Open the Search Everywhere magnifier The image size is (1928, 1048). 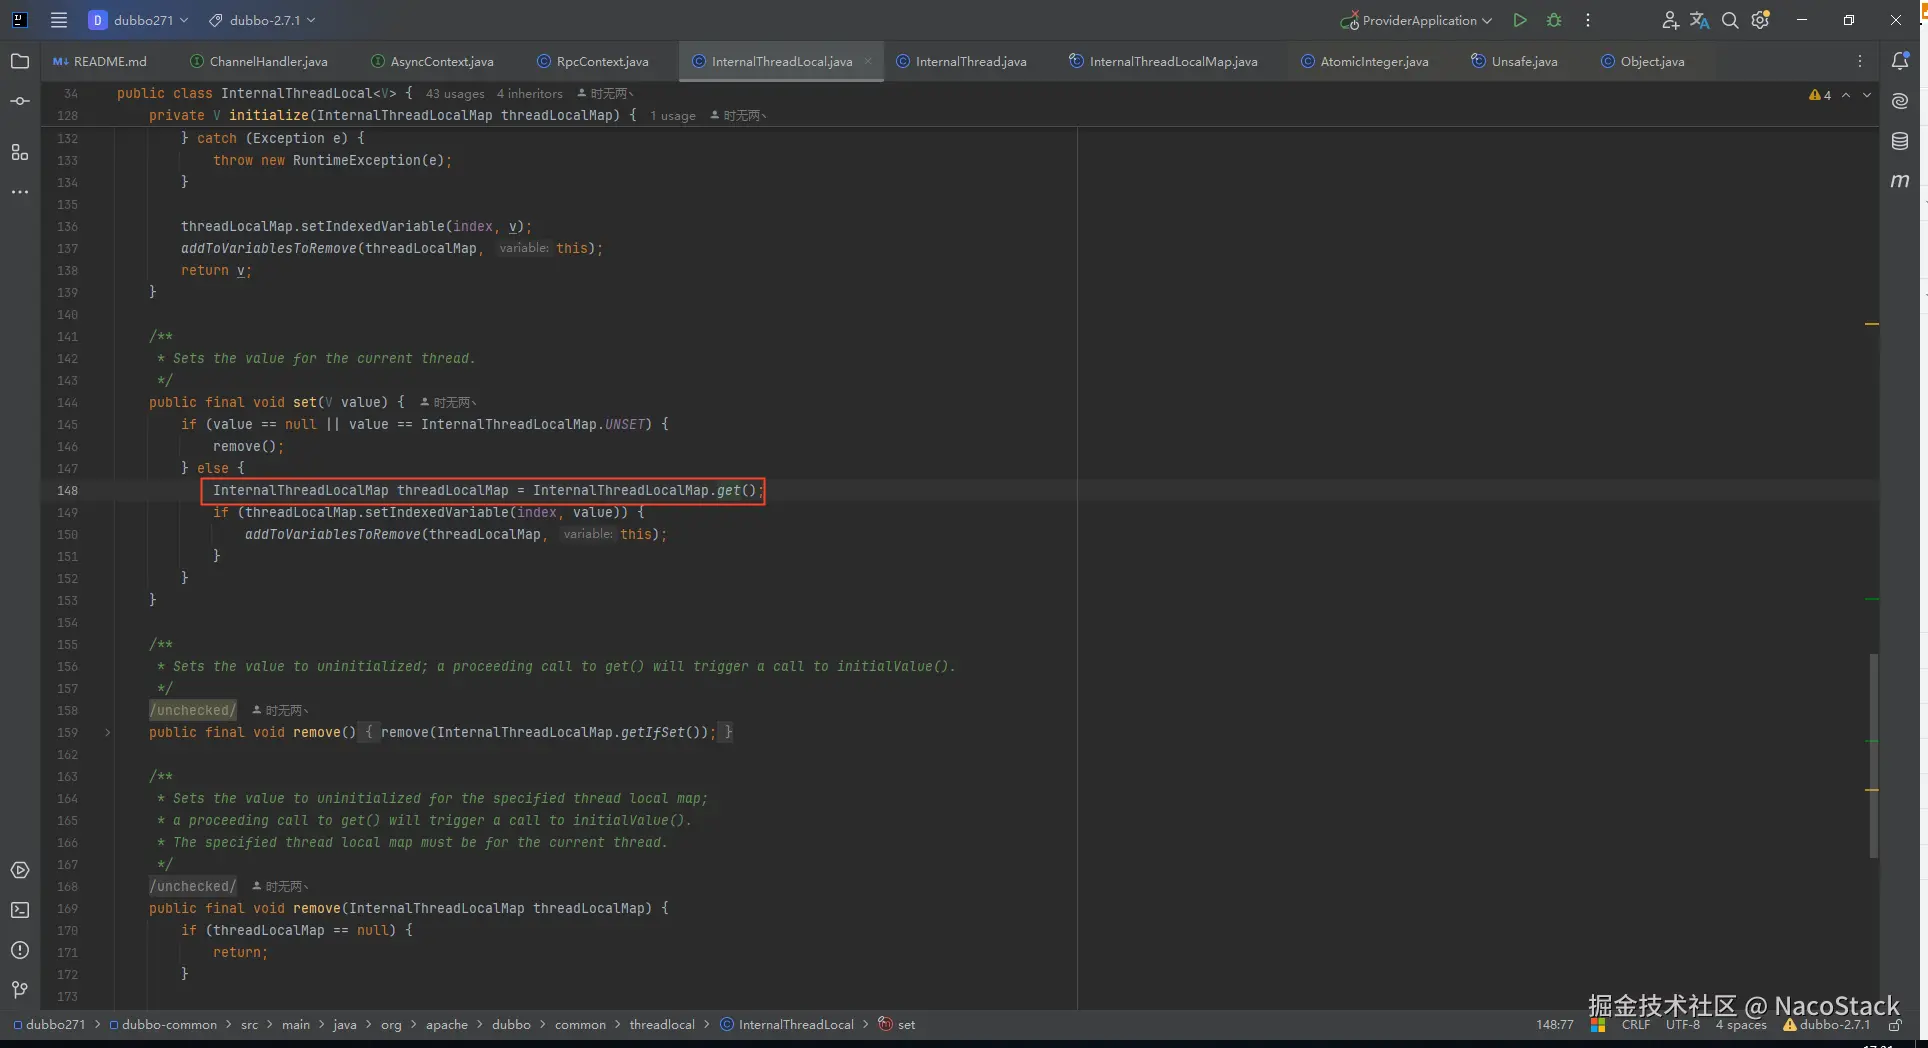[1730, 20]
